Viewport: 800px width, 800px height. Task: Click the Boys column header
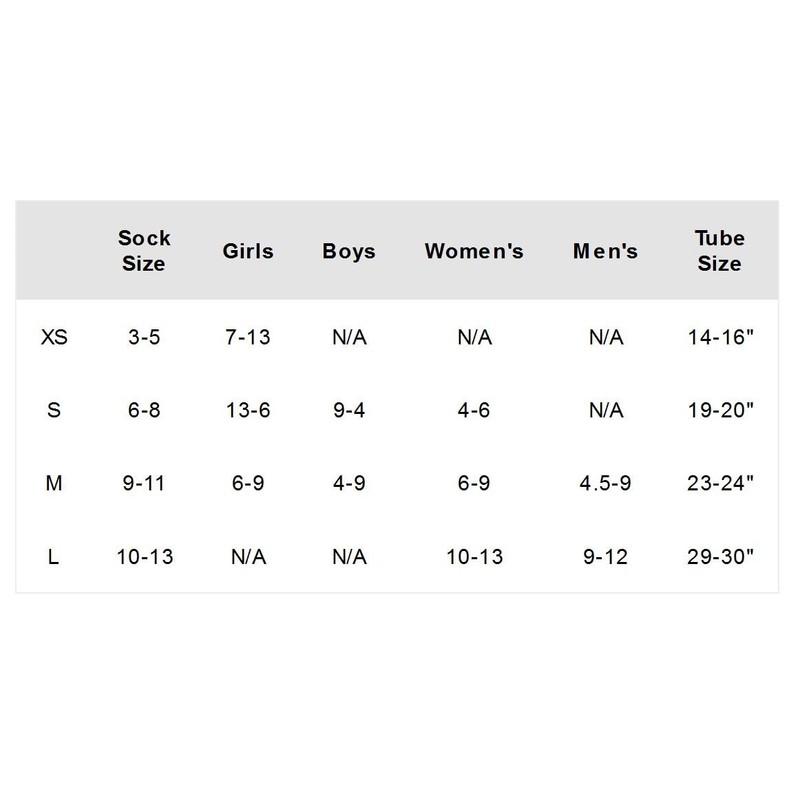coord(349,252)
